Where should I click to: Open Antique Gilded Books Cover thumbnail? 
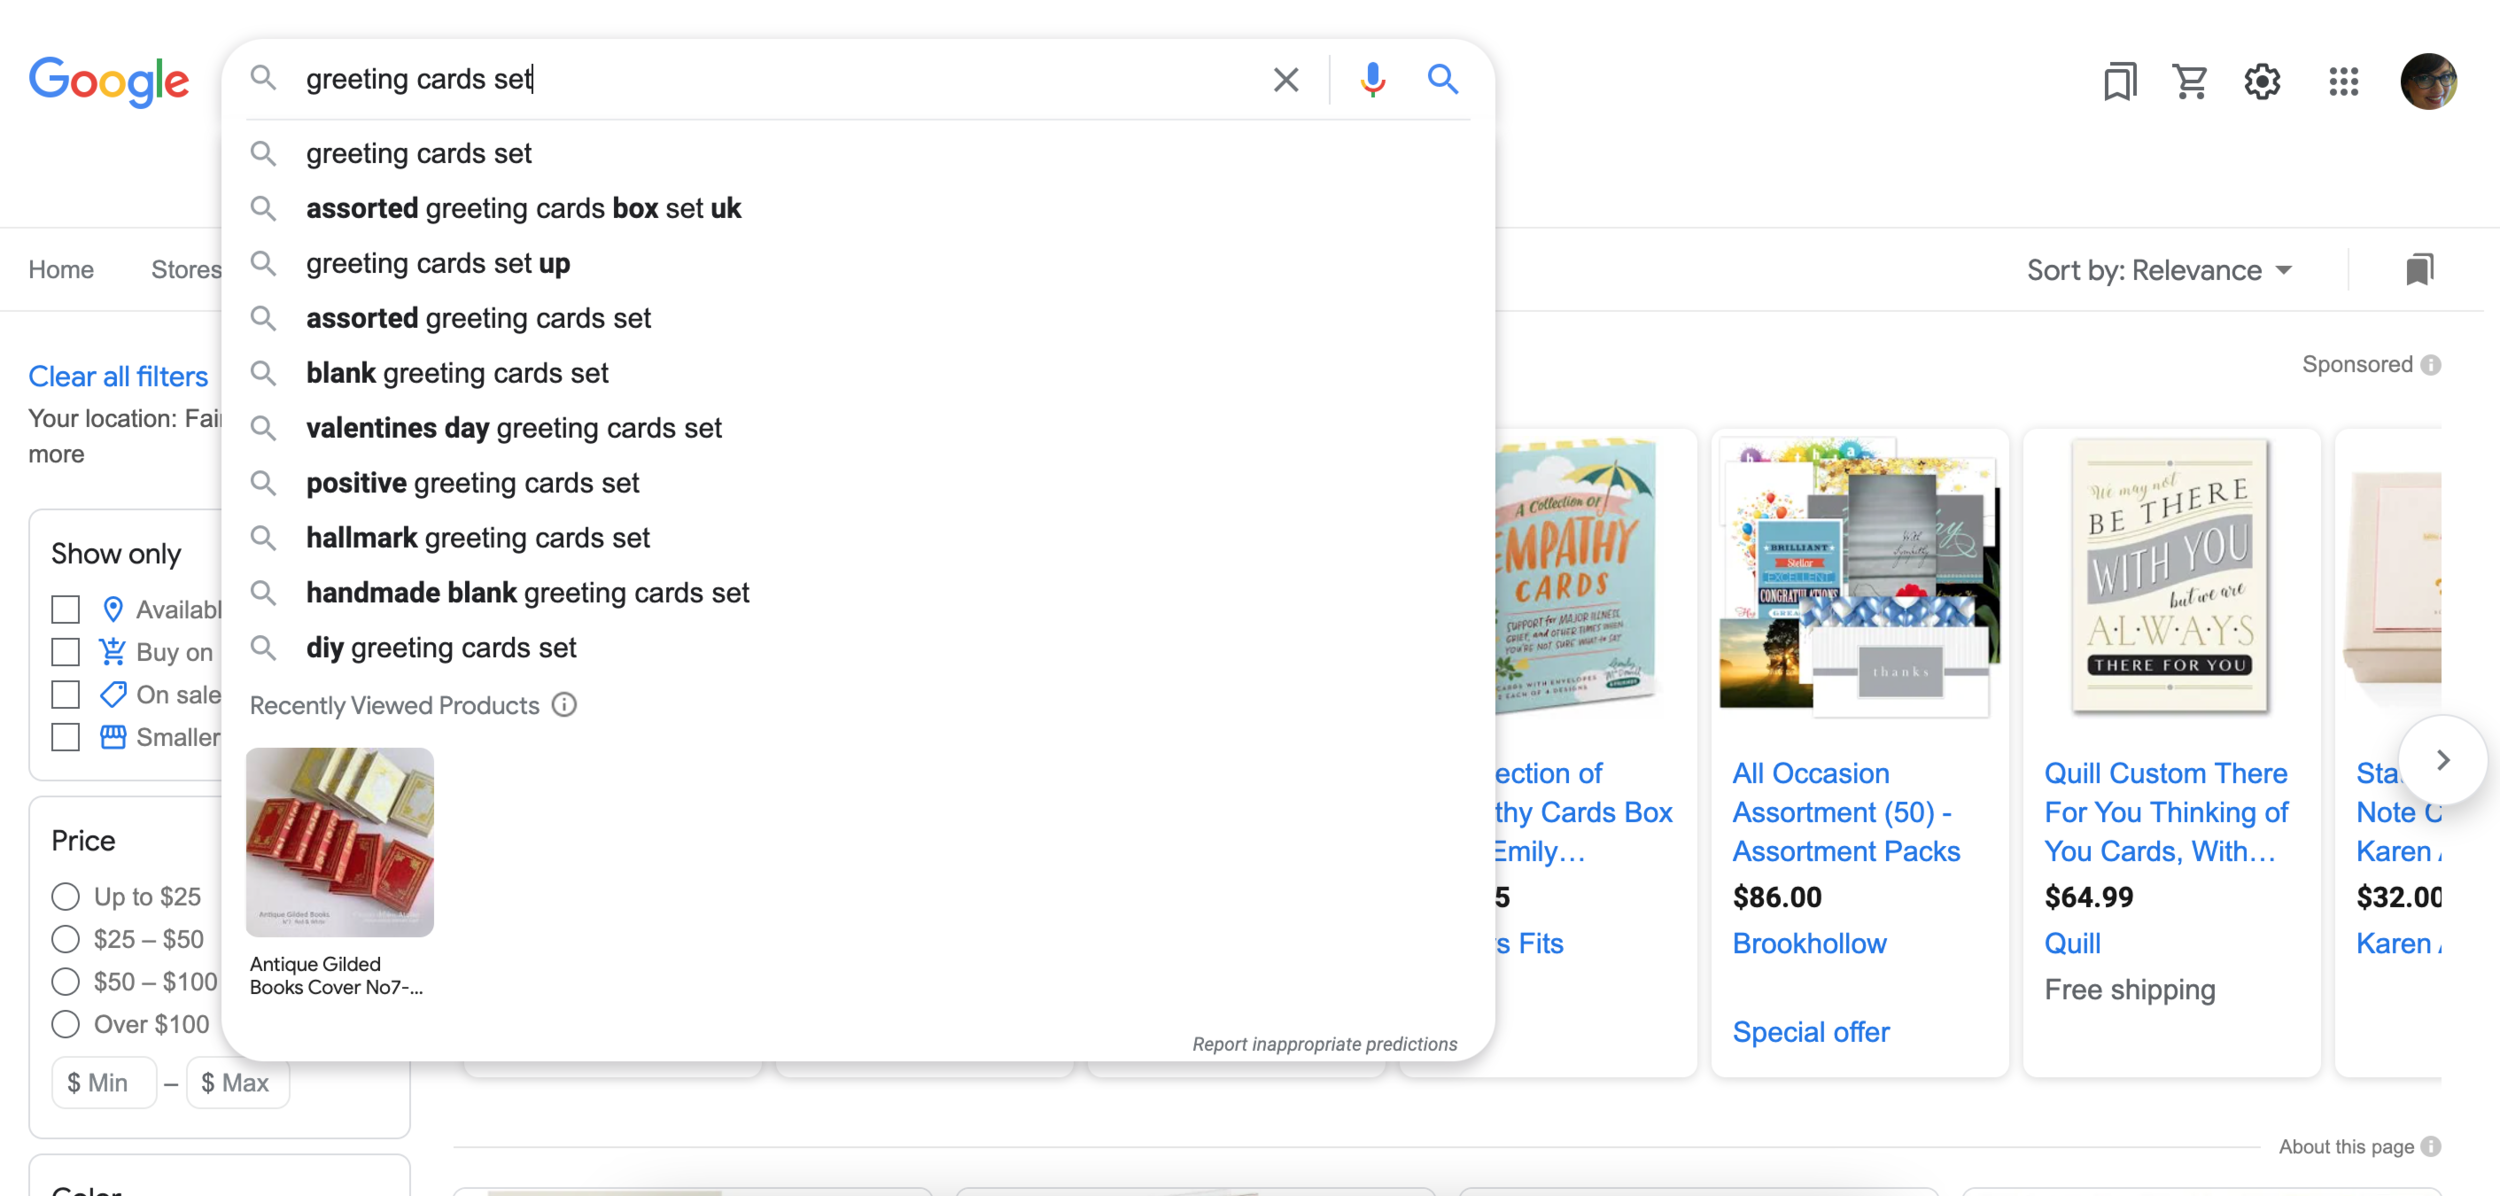pos(340,842)
